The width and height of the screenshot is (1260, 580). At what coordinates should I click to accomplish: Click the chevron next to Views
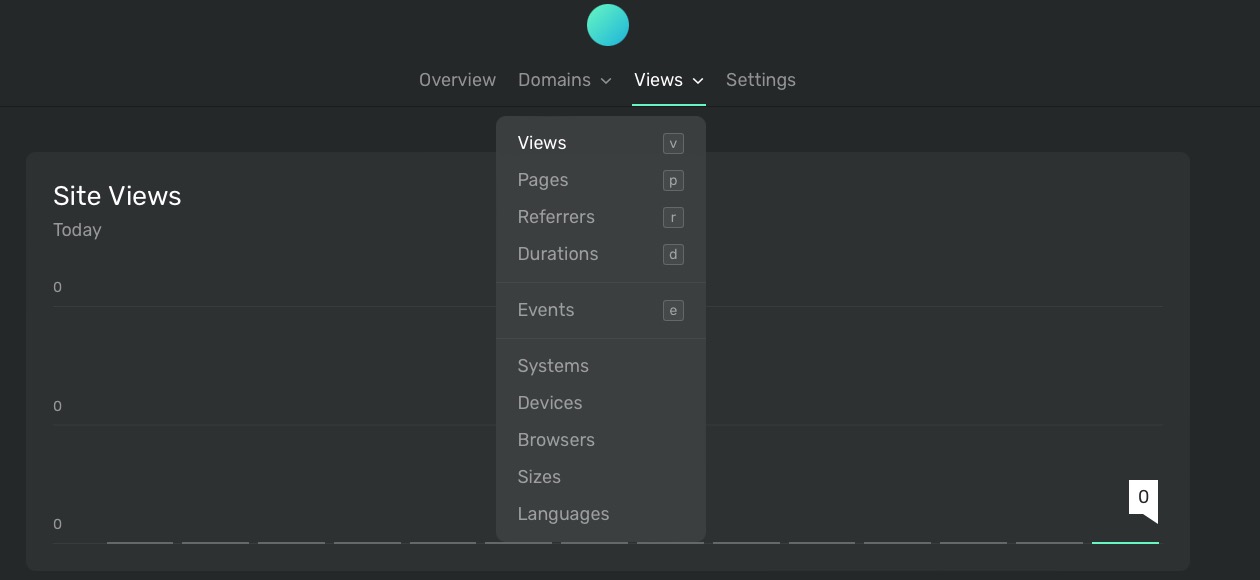(x=697, y=81)
